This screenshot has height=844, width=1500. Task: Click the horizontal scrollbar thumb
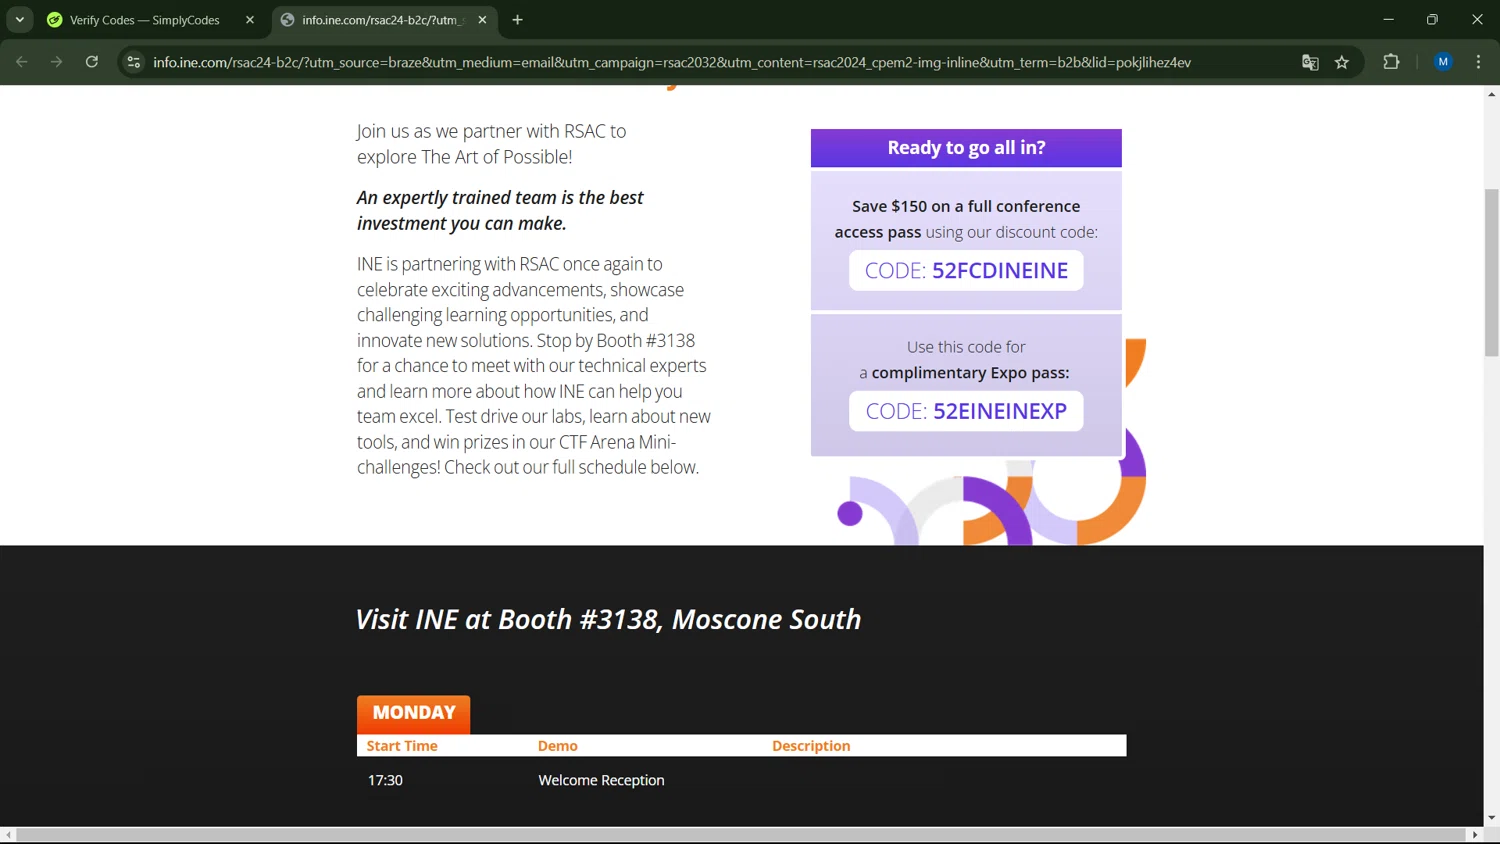(x=741, y=835)
